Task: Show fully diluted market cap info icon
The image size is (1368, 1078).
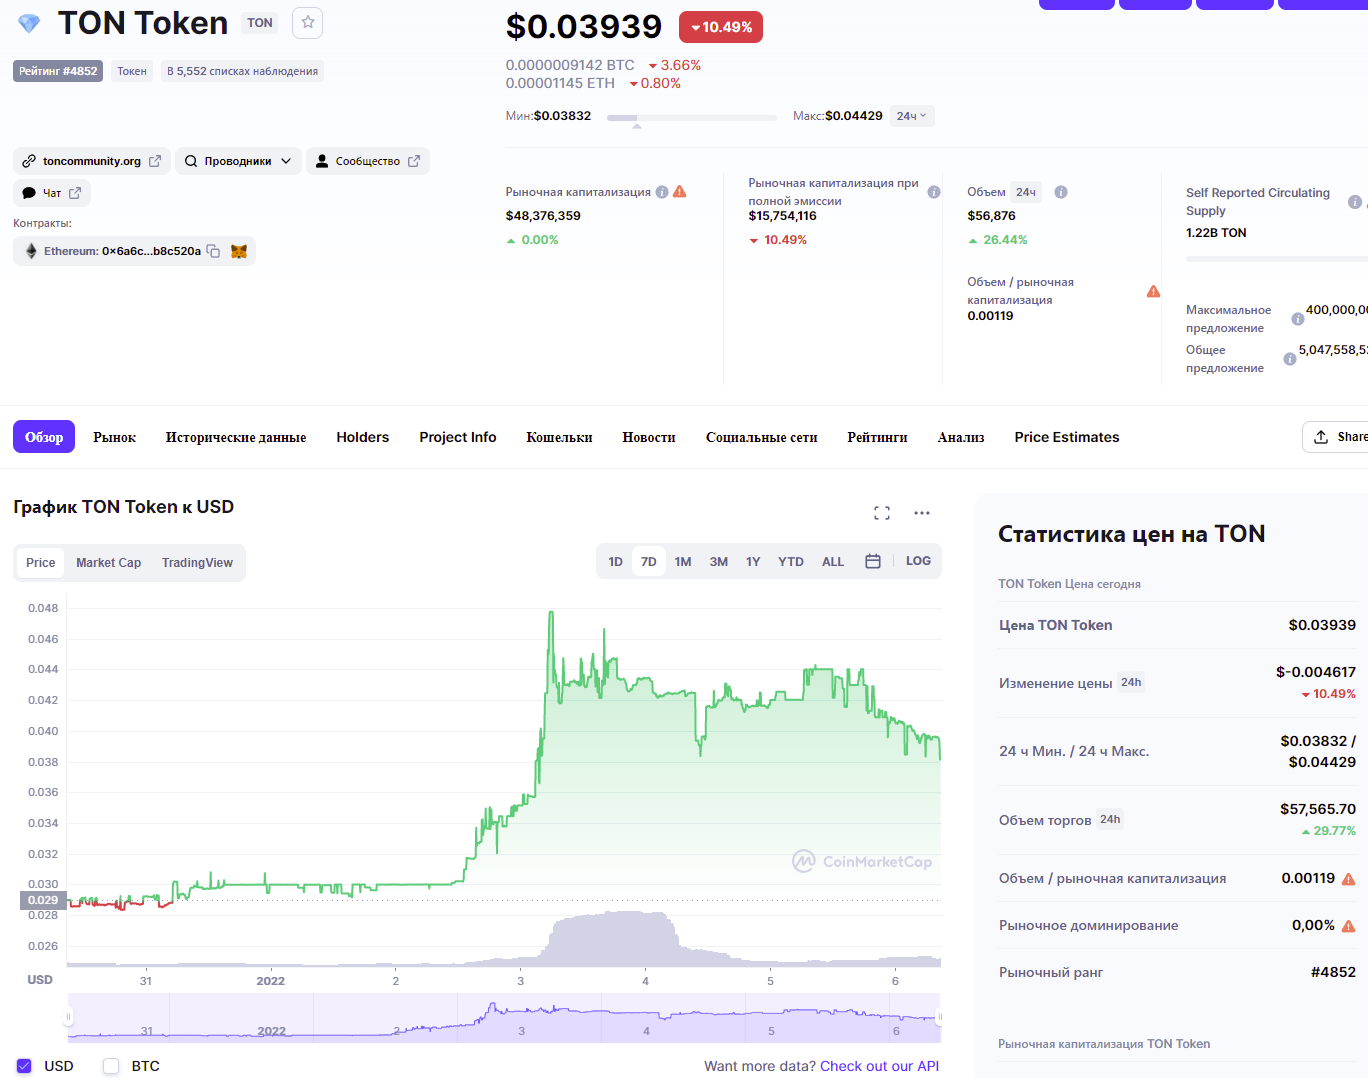Action: point(934,192)
